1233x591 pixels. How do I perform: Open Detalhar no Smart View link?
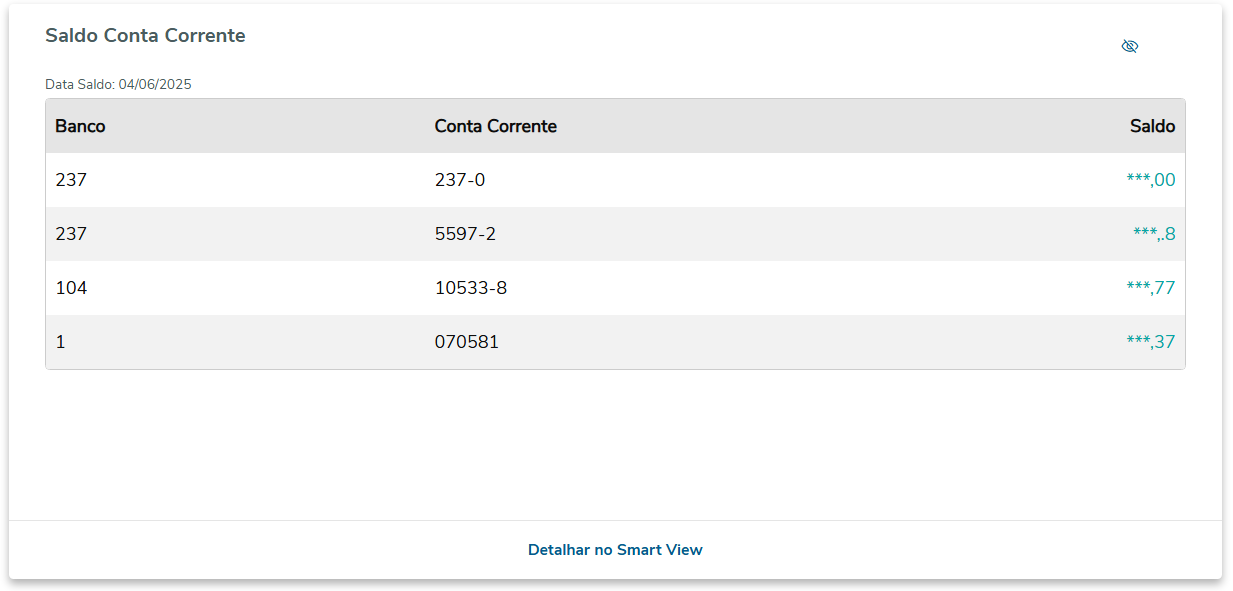click(x=615, y=550)
